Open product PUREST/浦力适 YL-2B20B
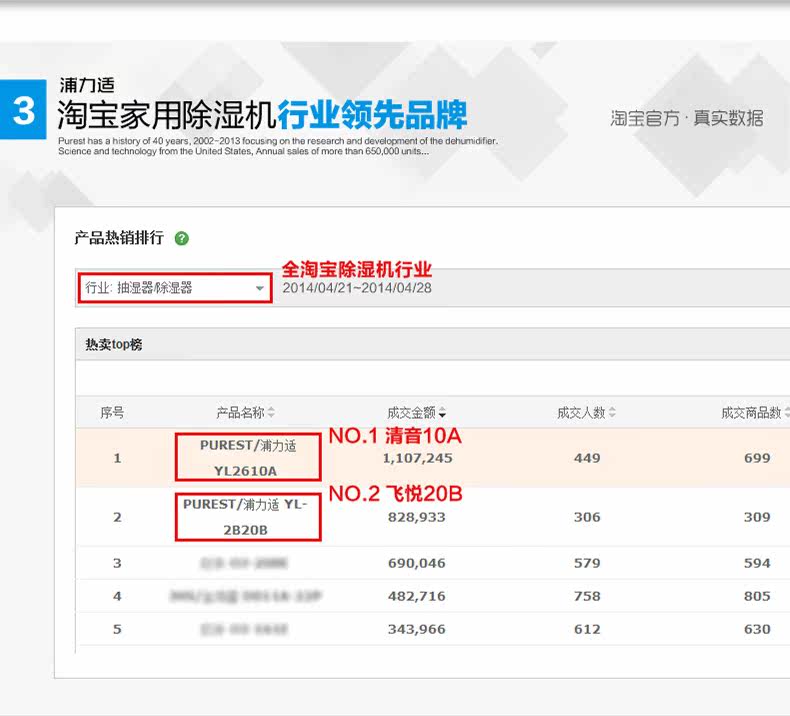790x716 pixels. [x=246, y=517]
